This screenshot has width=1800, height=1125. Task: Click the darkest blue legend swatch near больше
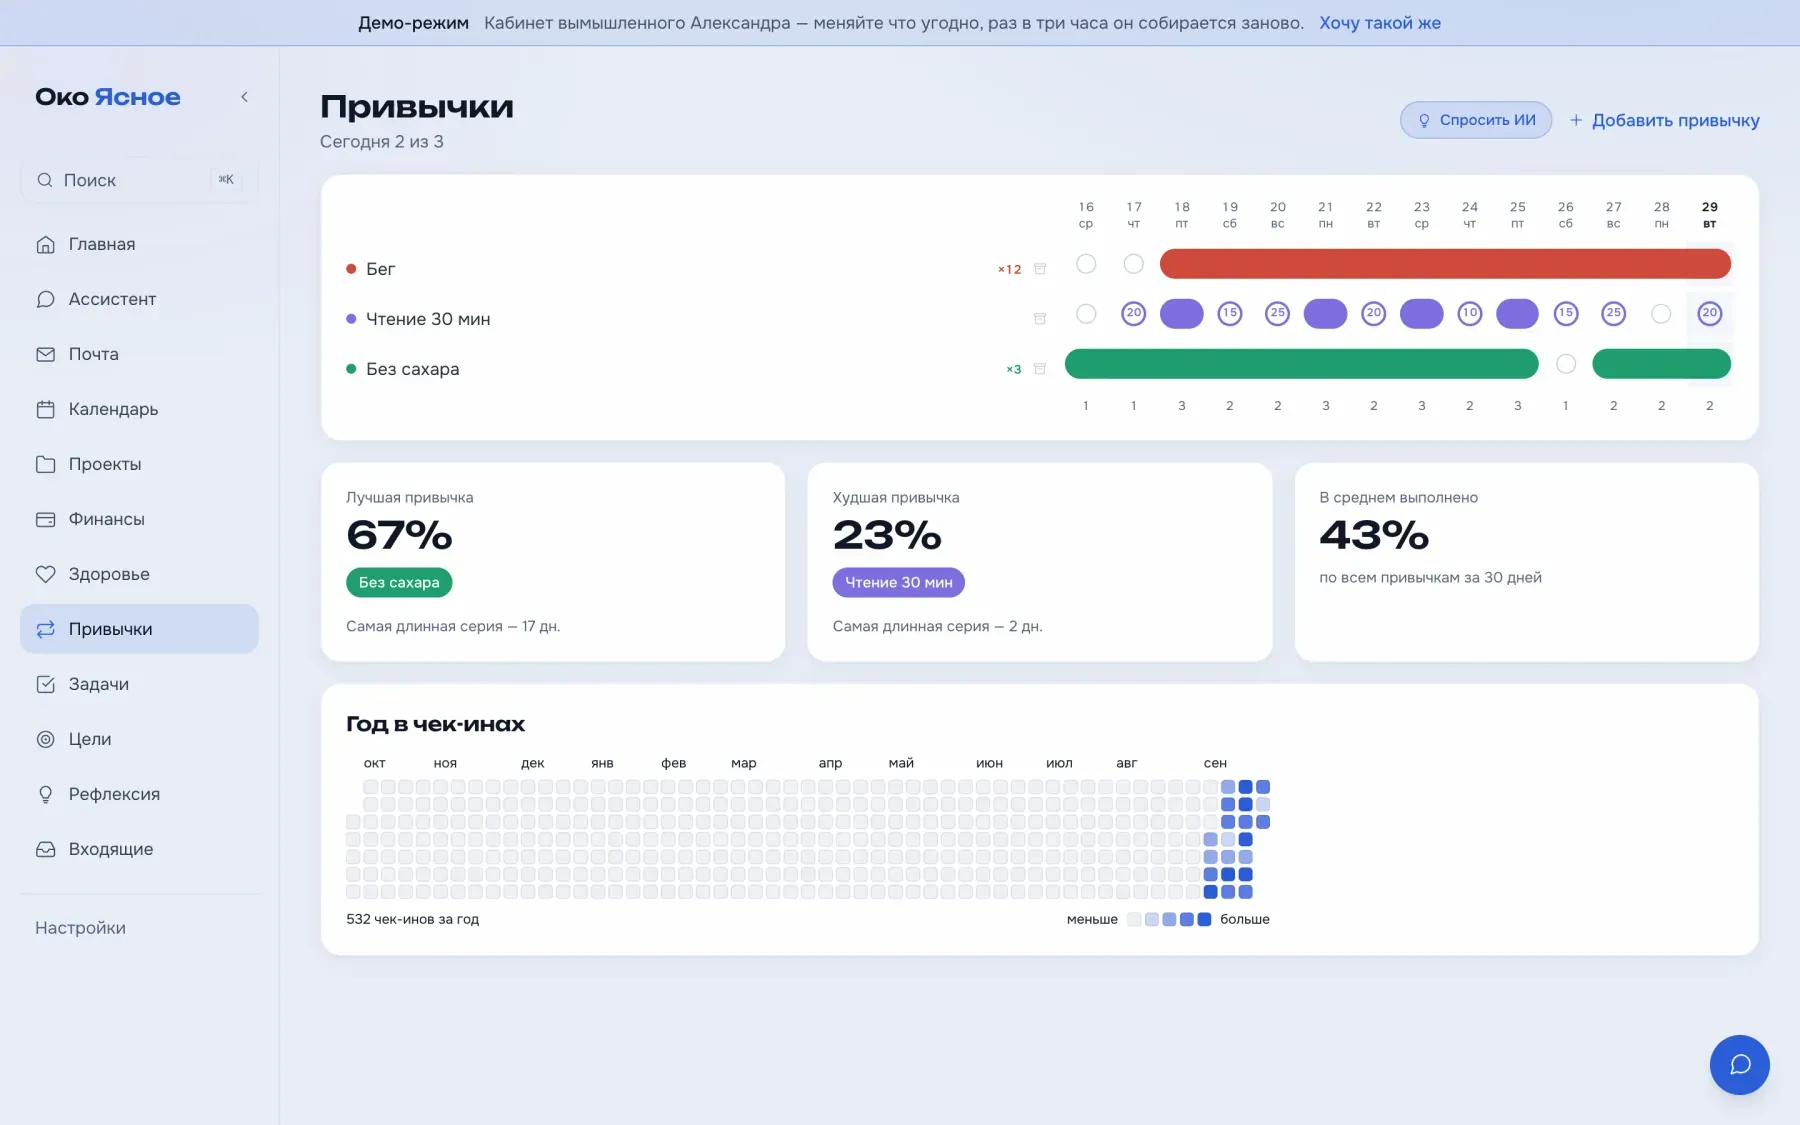point(1204,919)
